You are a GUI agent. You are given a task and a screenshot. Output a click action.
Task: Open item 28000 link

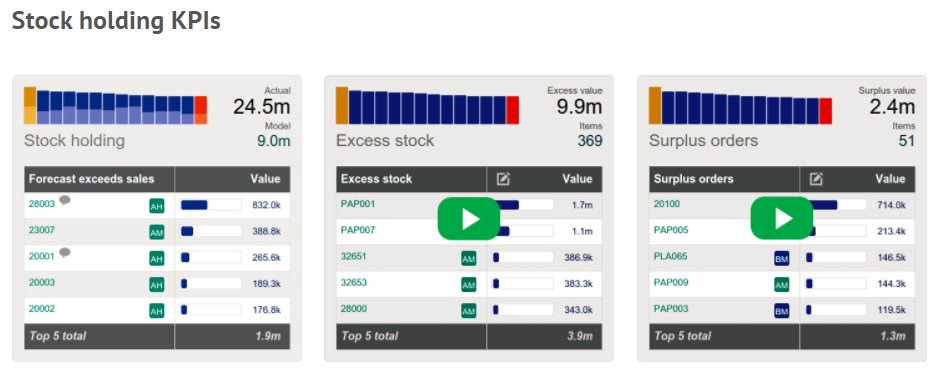(x=354, y=309)
